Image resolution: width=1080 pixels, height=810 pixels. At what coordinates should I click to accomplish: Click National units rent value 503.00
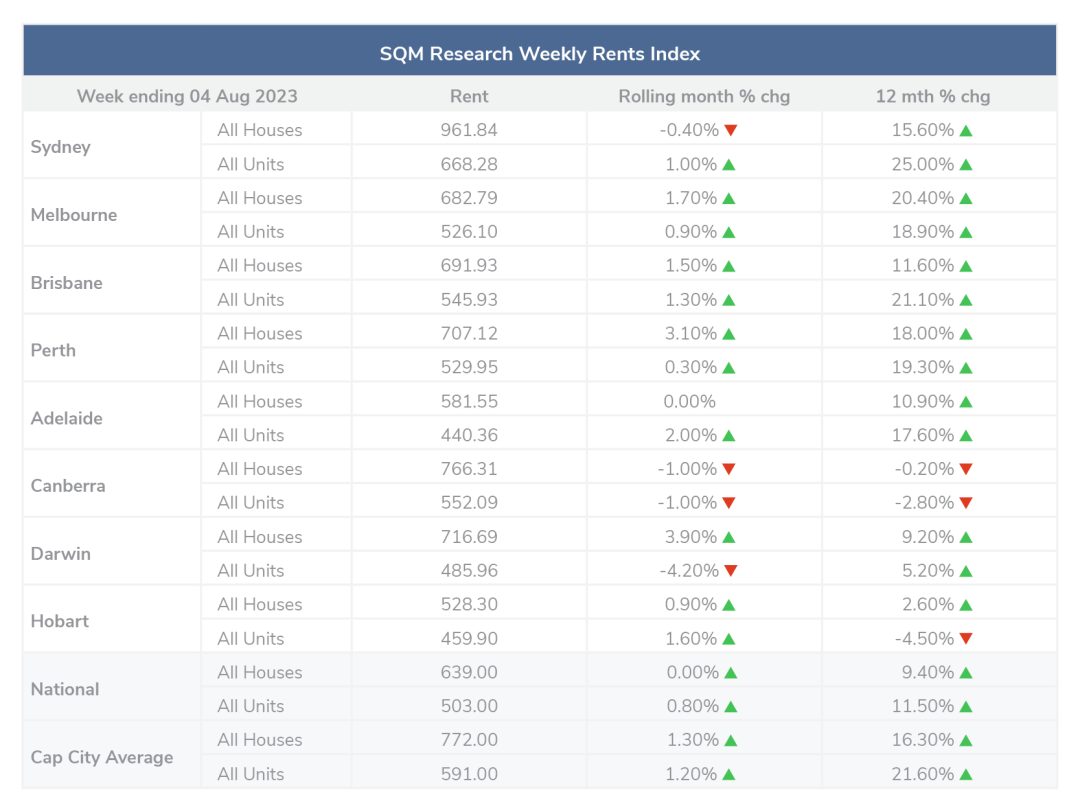(469, 706)
